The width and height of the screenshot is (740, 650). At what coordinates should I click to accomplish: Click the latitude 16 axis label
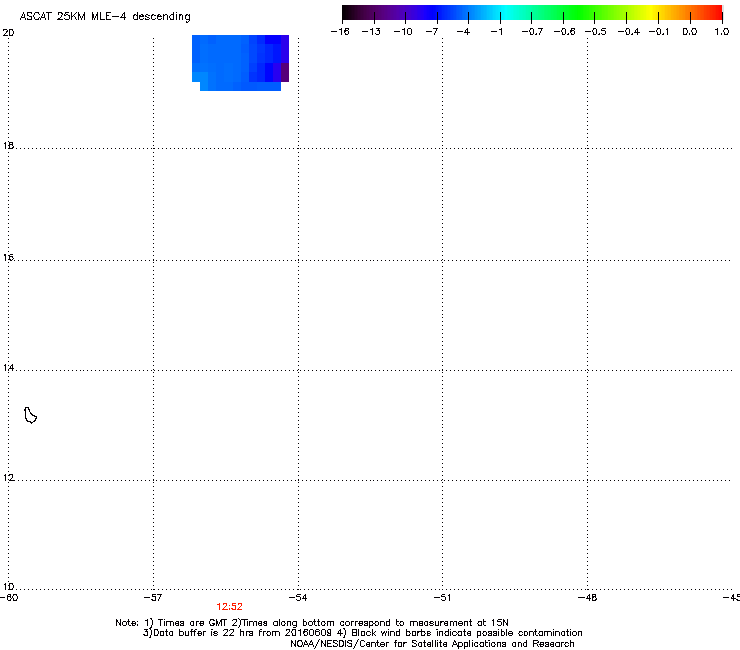point(8,258)
